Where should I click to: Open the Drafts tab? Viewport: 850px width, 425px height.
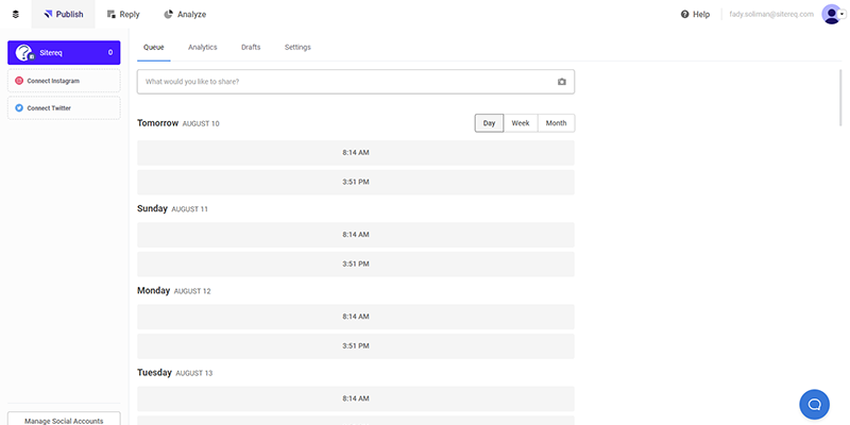[251, 47]
